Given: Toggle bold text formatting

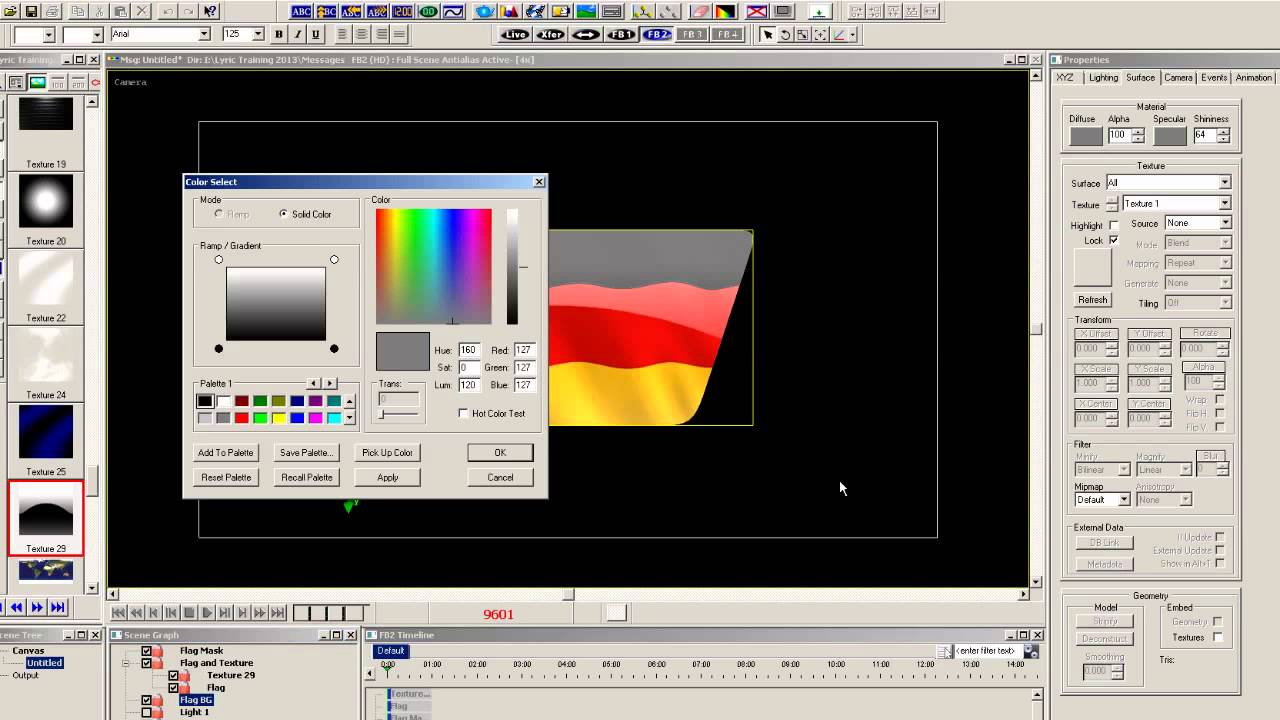Looking at the screenshot, I should [x=279, y=34].
